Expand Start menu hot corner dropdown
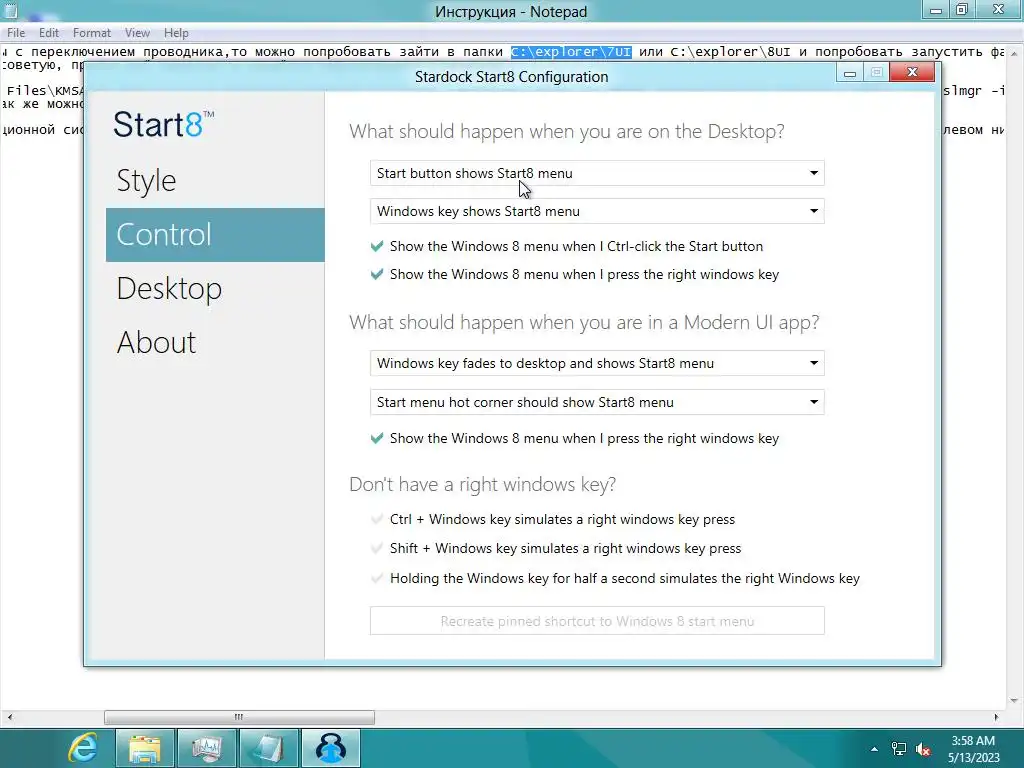This screenshot has height=768, width=1024. (597, 402)
